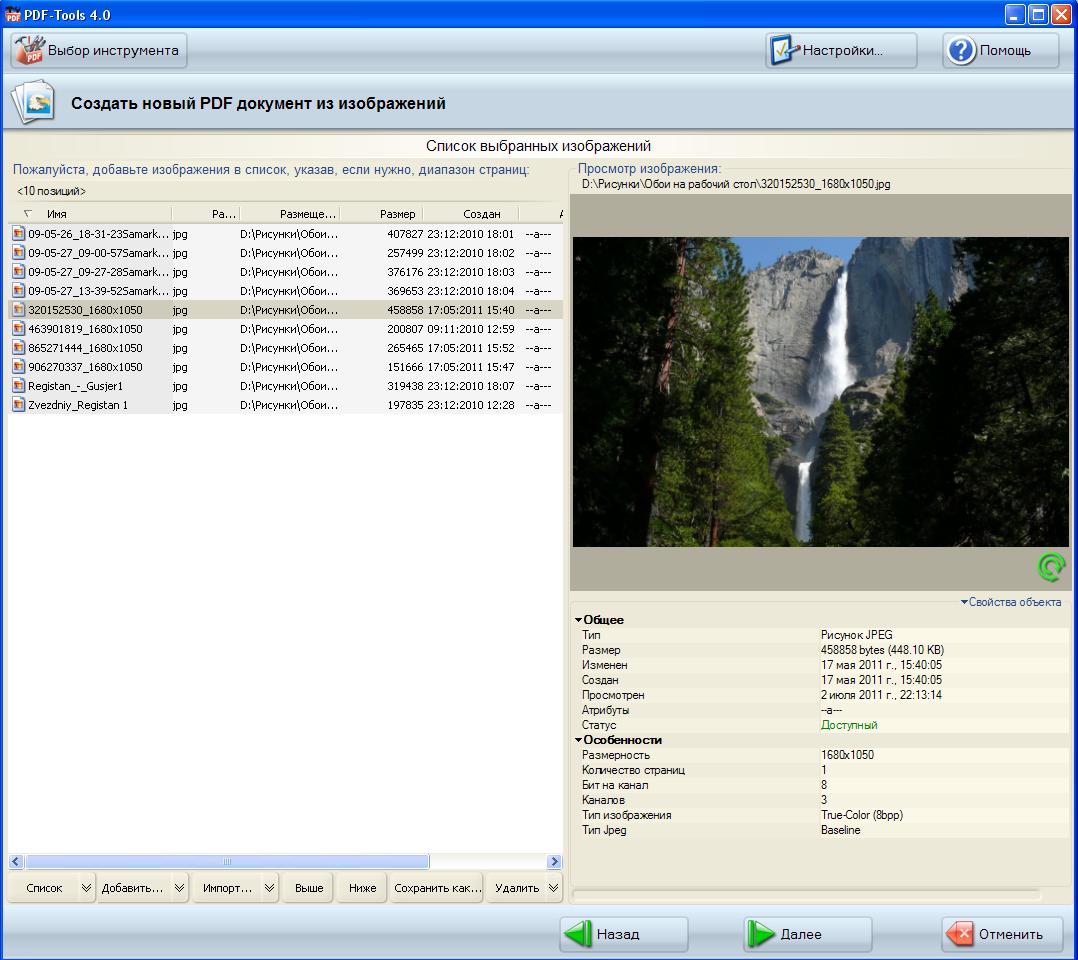Screen dimensions: 1078x960
Task: Select row Zvezdniy_Registan 1
Action: click(285, 405)
